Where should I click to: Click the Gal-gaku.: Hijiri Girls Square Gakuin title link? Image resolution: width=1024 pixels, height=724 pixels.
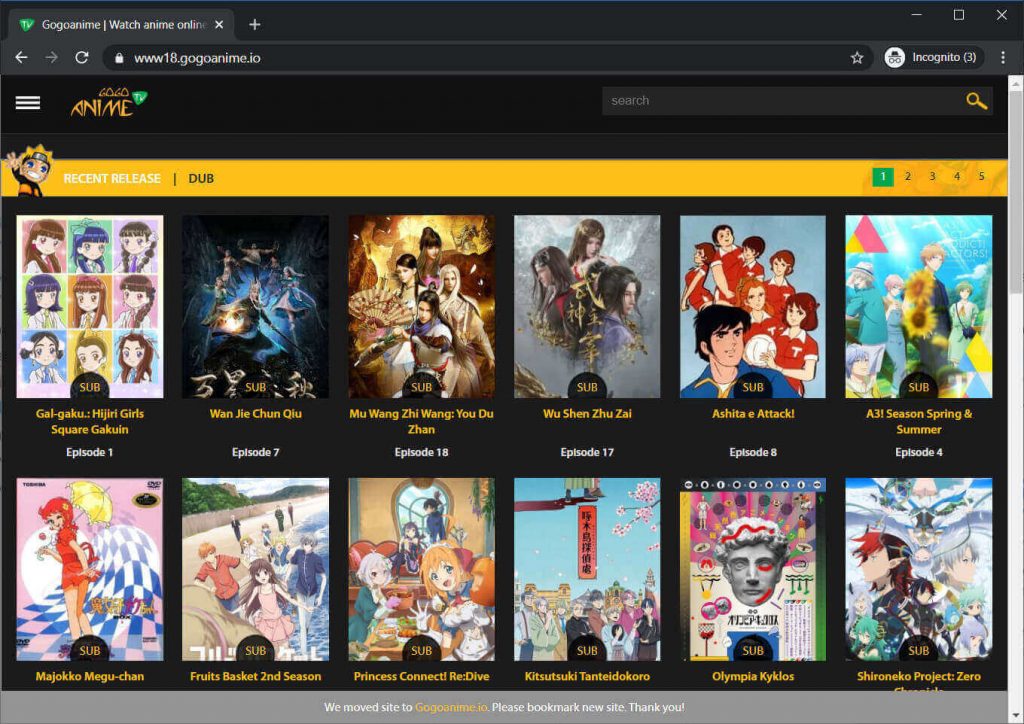pyautogui.click(x=90, y=421)
